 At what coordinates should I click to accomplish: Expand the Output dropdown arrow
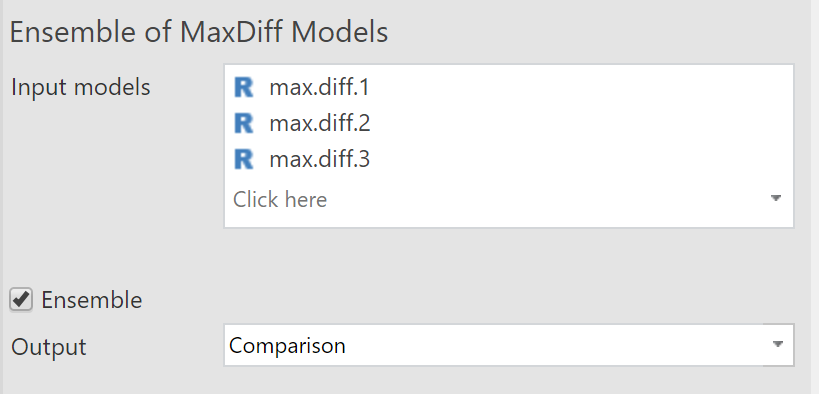pos(778,344)
